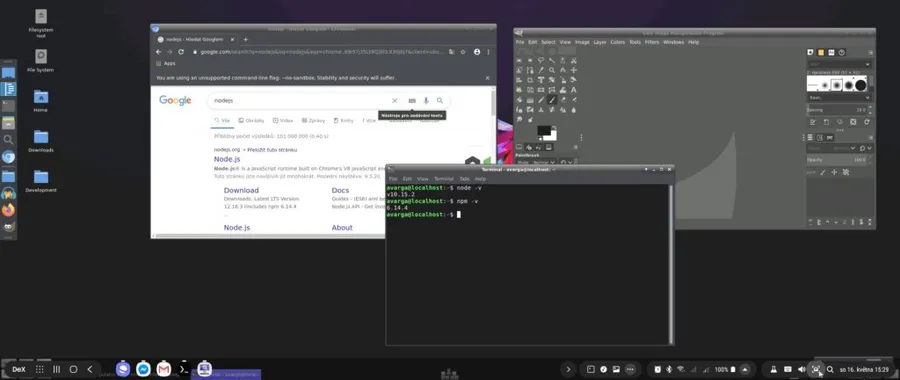This screenshot has width=900, height=380.
Task: Select the Scissors Select tool in GIMP
Action: tap(573, 60)
